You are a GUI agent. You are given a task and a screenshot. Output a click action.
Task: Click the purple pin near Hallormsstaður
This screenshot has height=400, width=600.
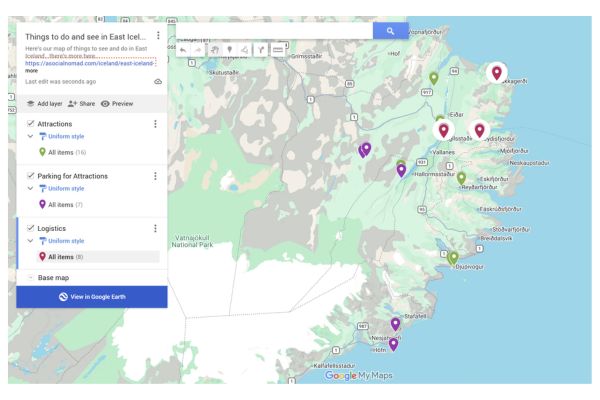pyautogui.click(x=401, y=170)
